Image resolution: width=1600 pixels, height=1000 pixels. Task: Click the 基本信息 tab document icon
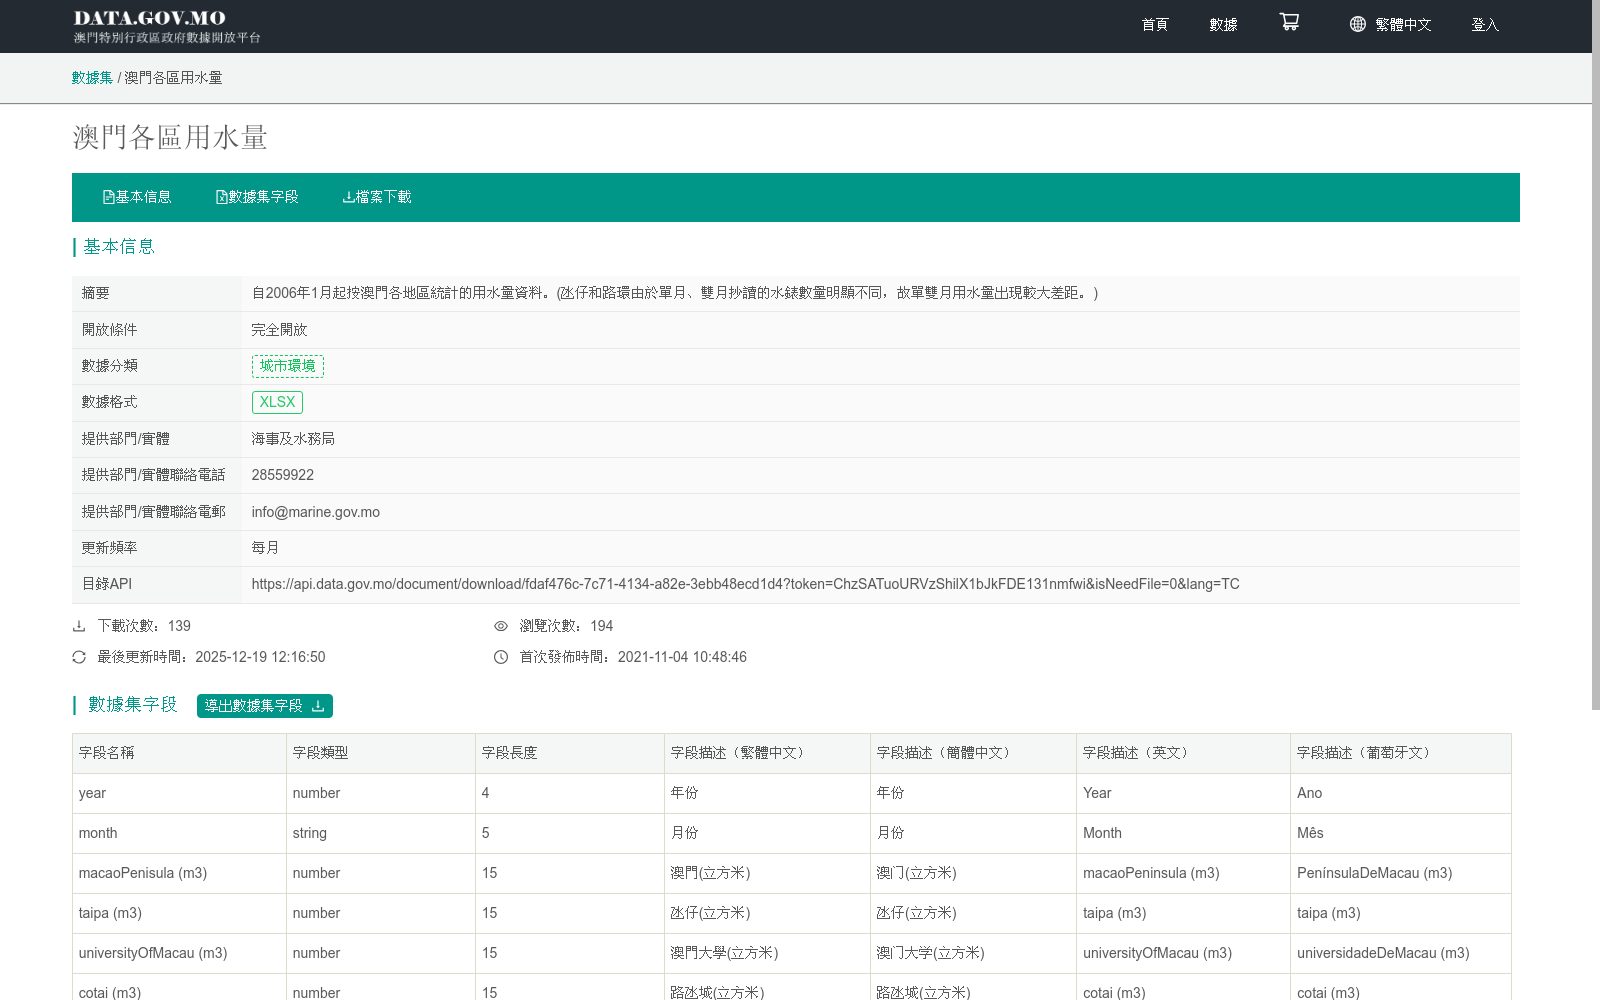[108, 197]
